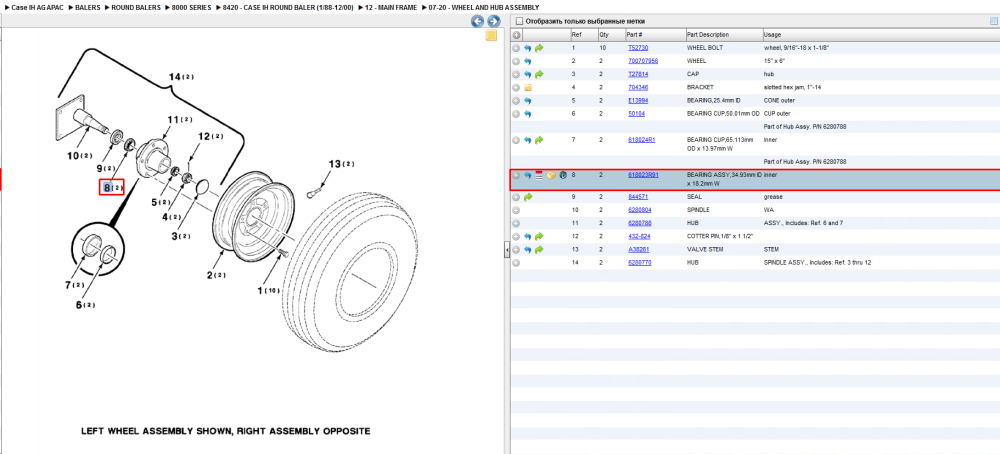The height and width of the screenshot is (454, 1000).
Task: Click the green arrow in SEAL row
Action: (528, 197)
